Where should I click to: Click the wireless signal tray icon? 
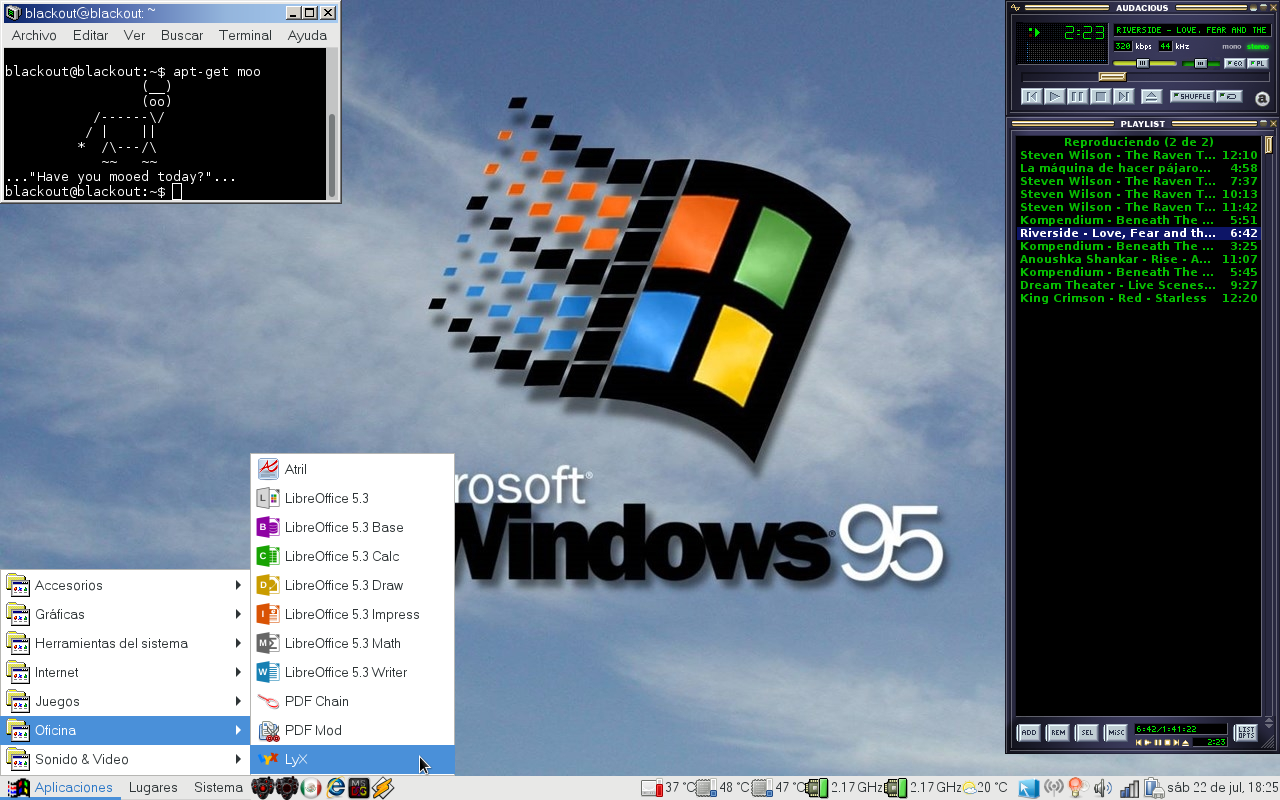coord(1054,788)
